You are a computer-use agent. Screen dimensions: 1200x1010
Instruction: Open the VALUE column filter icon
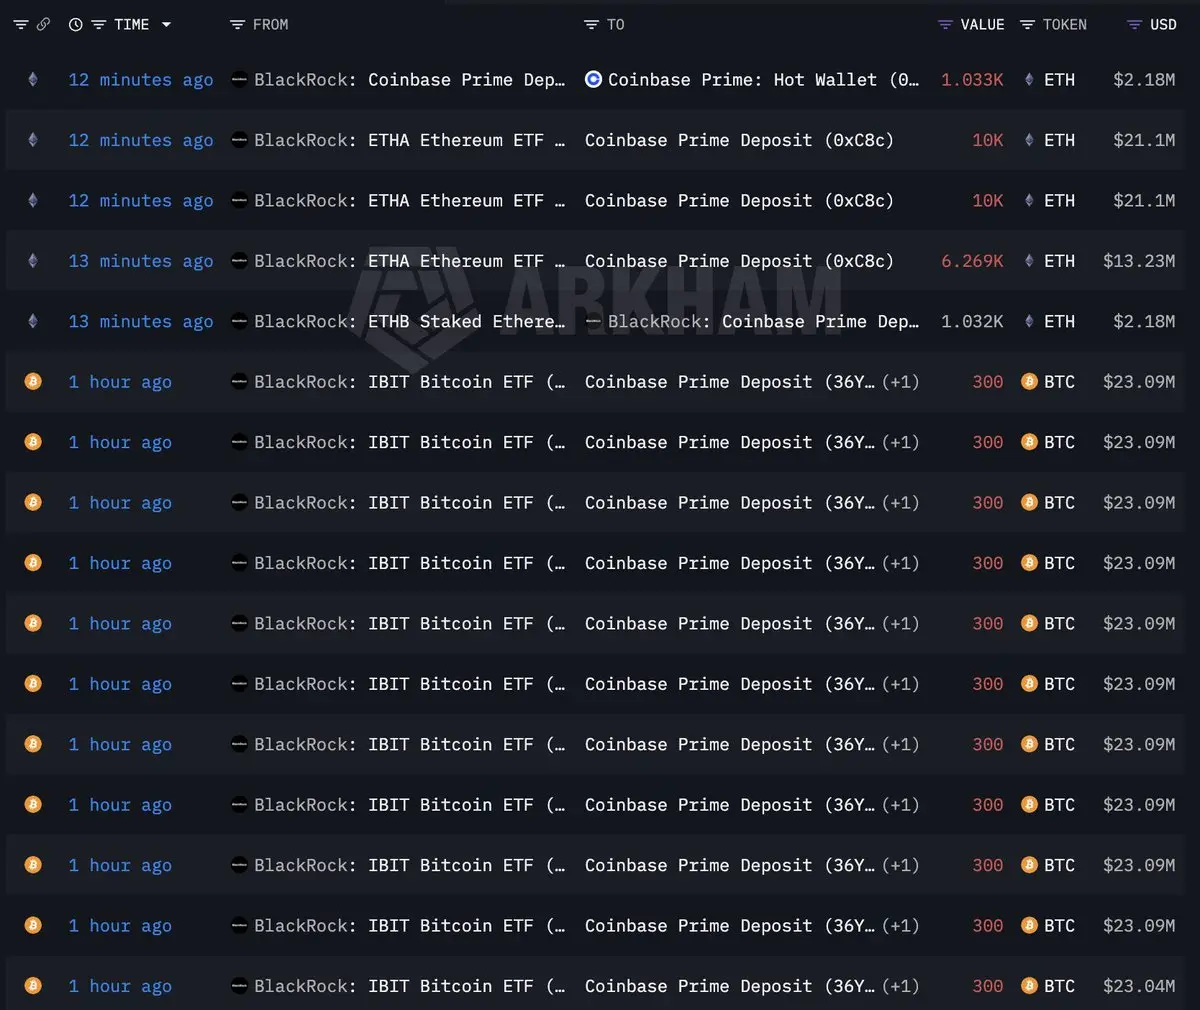pos(945,25)
